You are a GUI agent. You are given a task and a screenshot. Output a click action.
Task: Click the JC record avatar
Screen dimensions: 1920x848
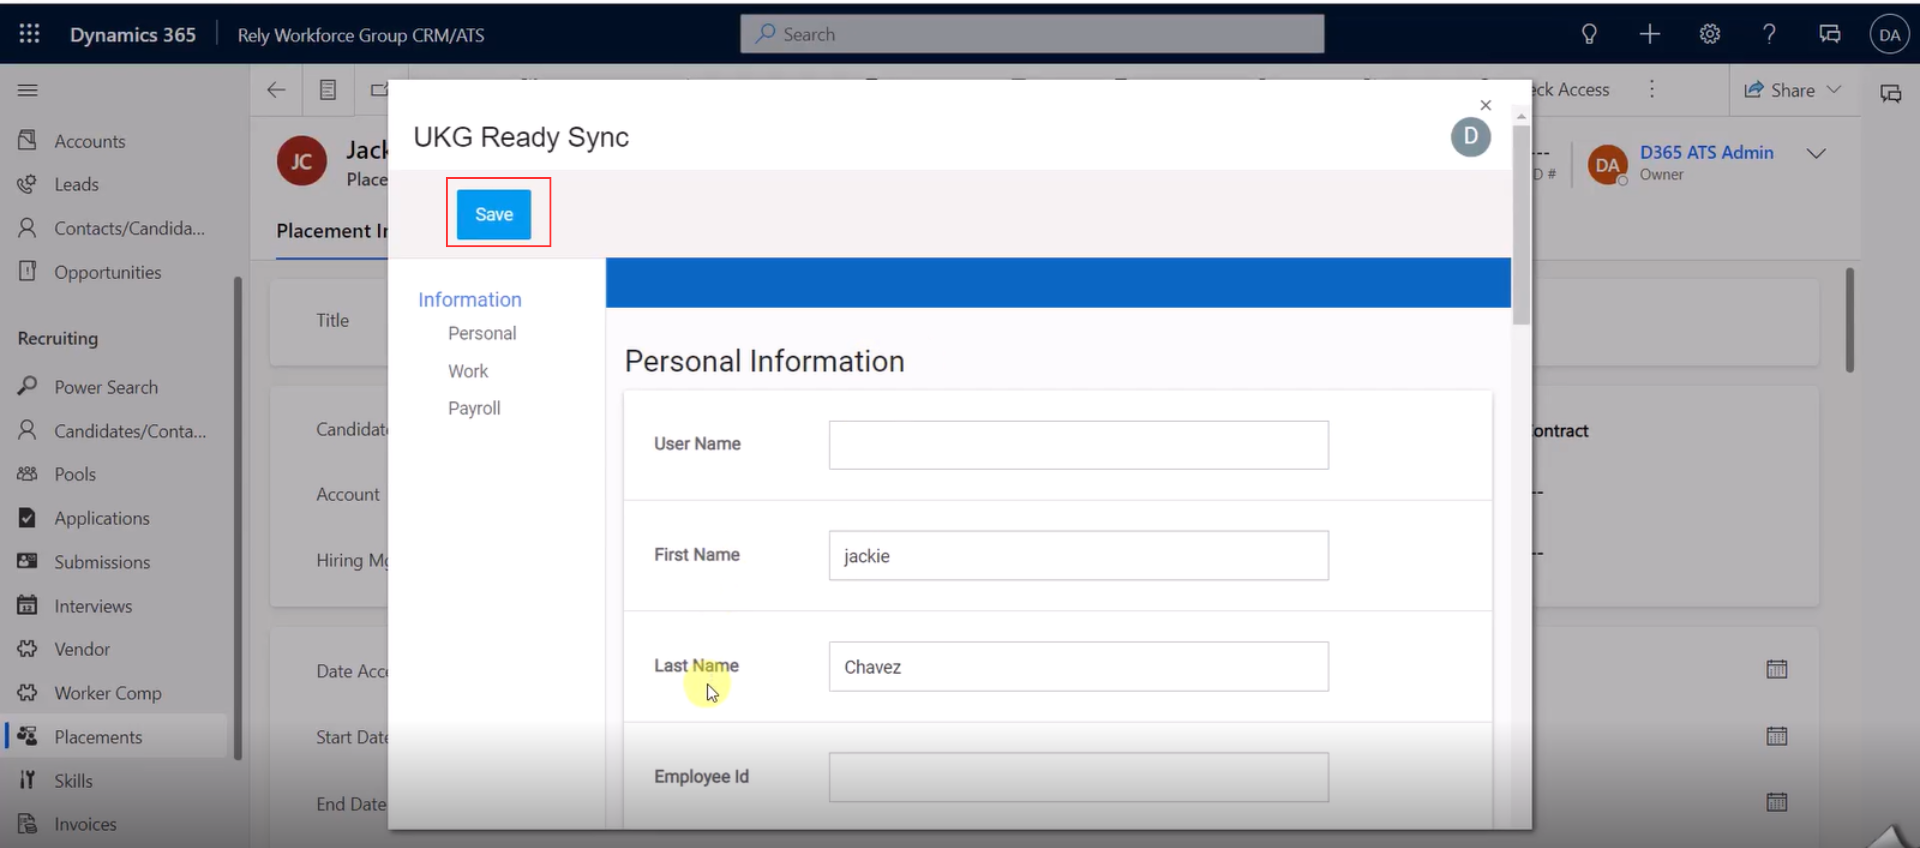pos(302,161)
